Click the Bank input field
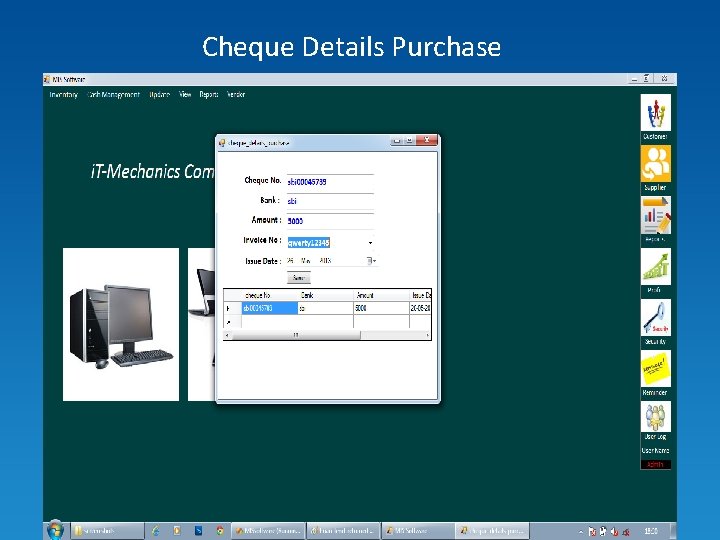Screen dimensions: 720x540 [330, 201]
